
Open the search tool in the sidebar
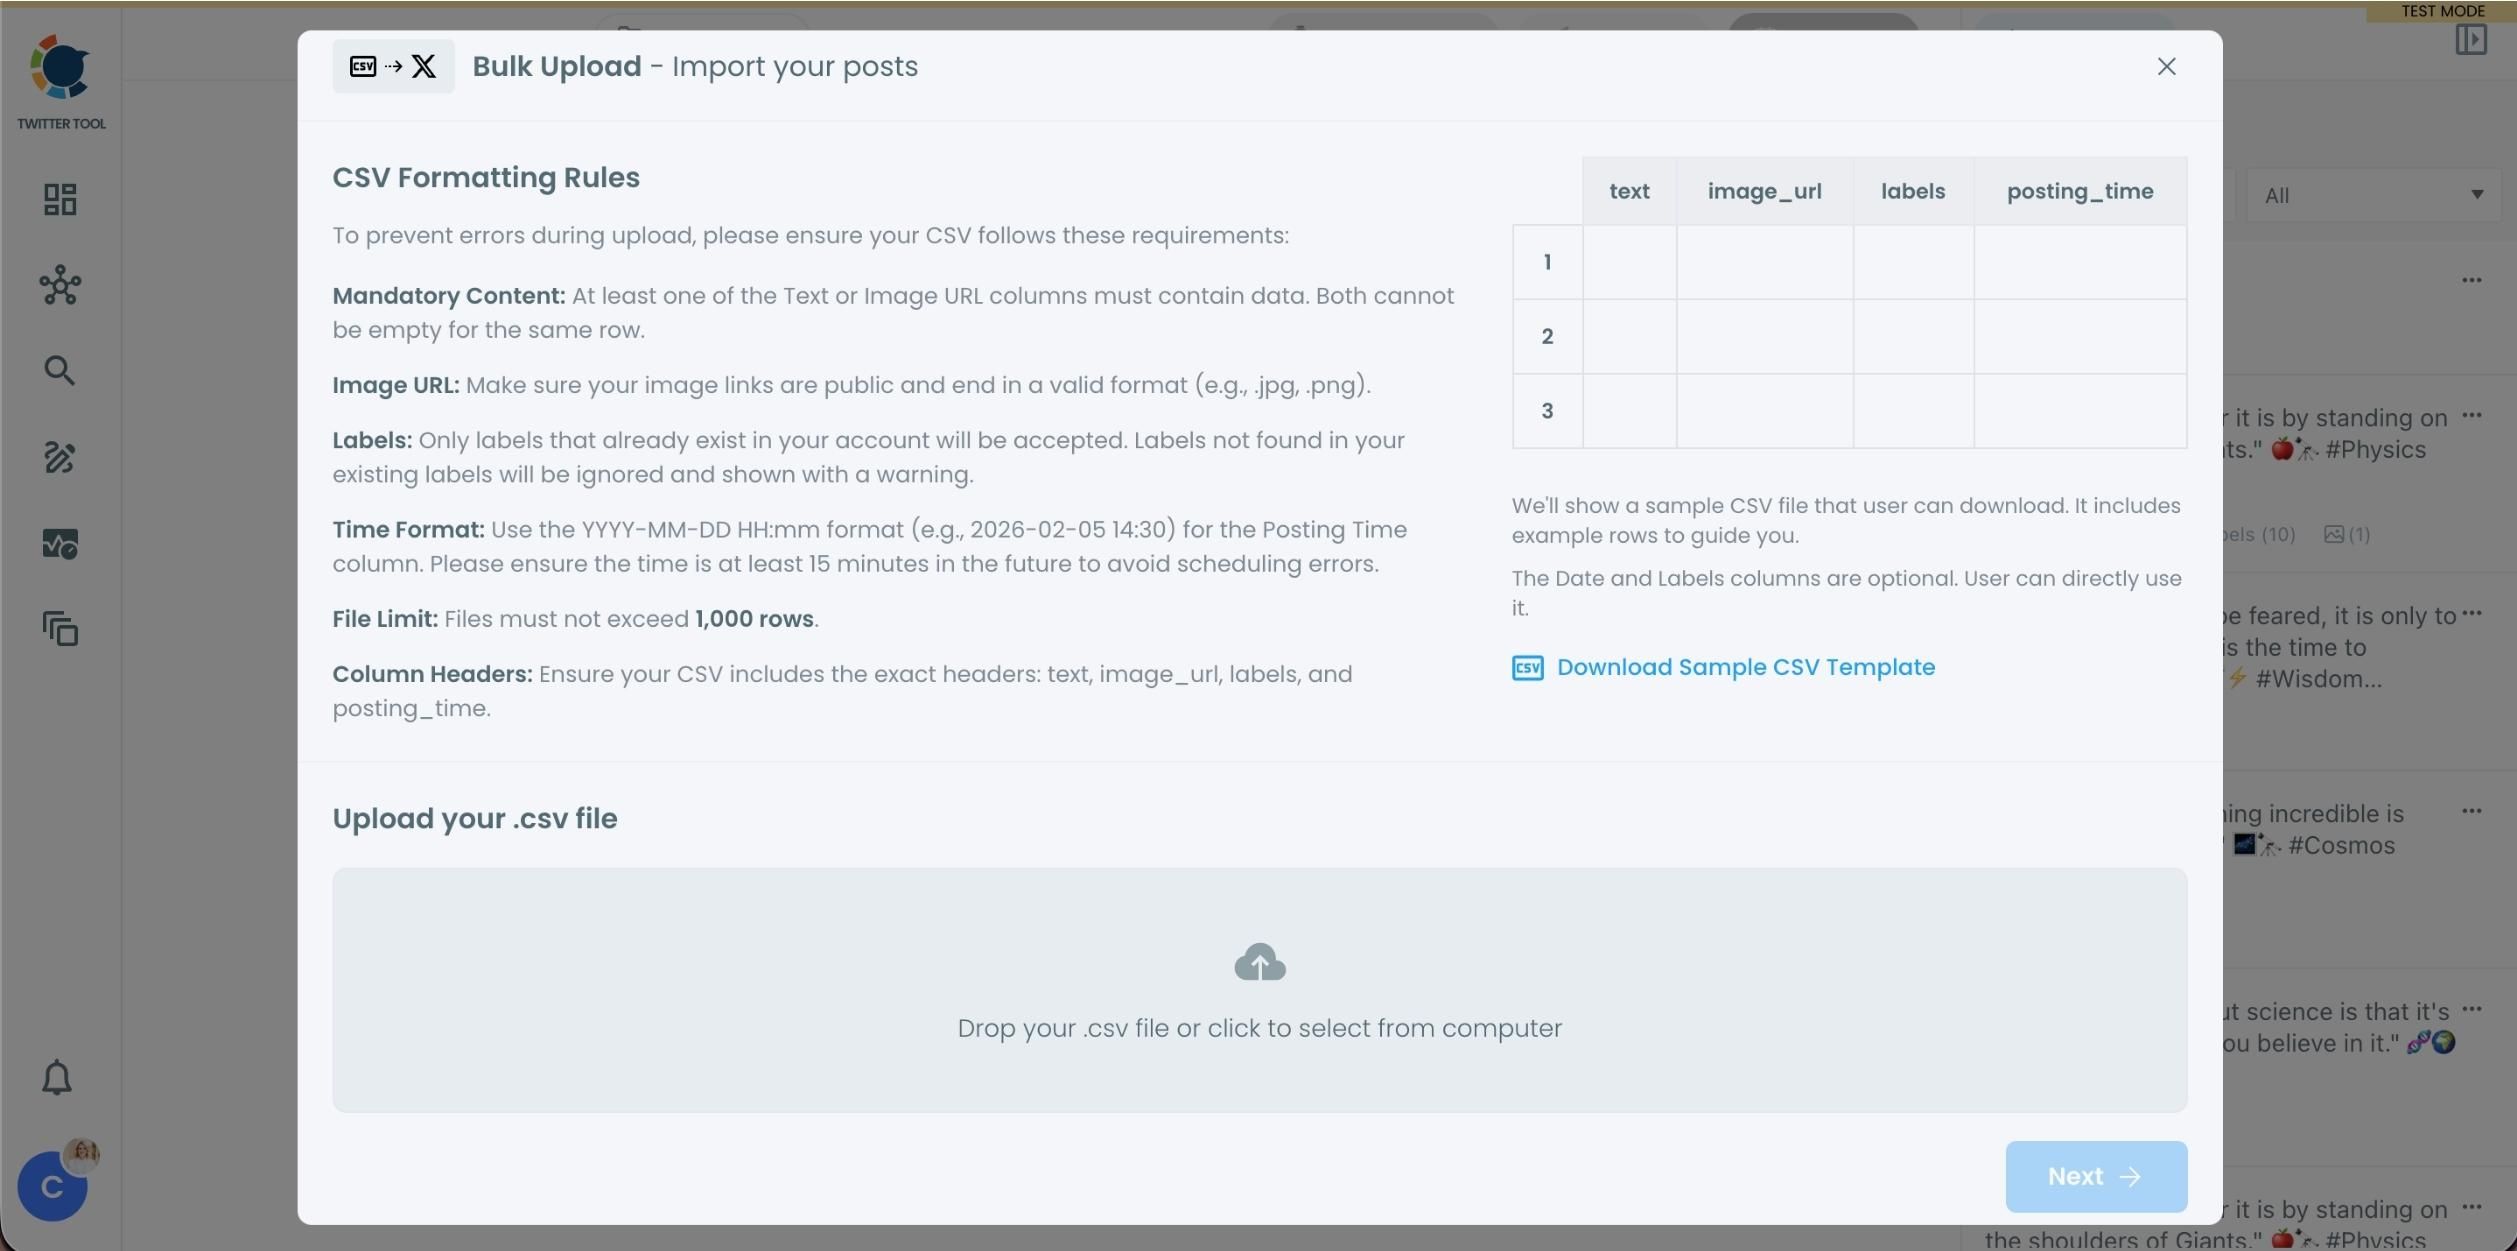click(59, 370)
